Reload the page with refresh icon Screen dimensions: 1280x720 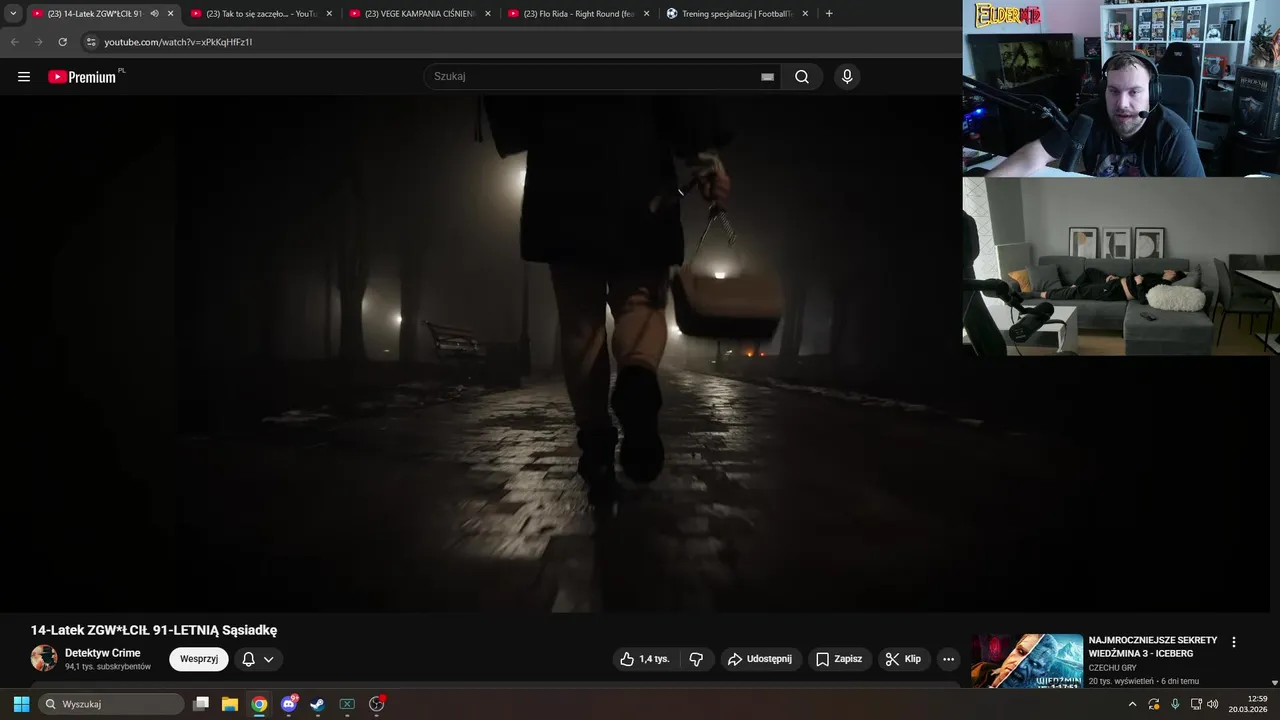62,42
